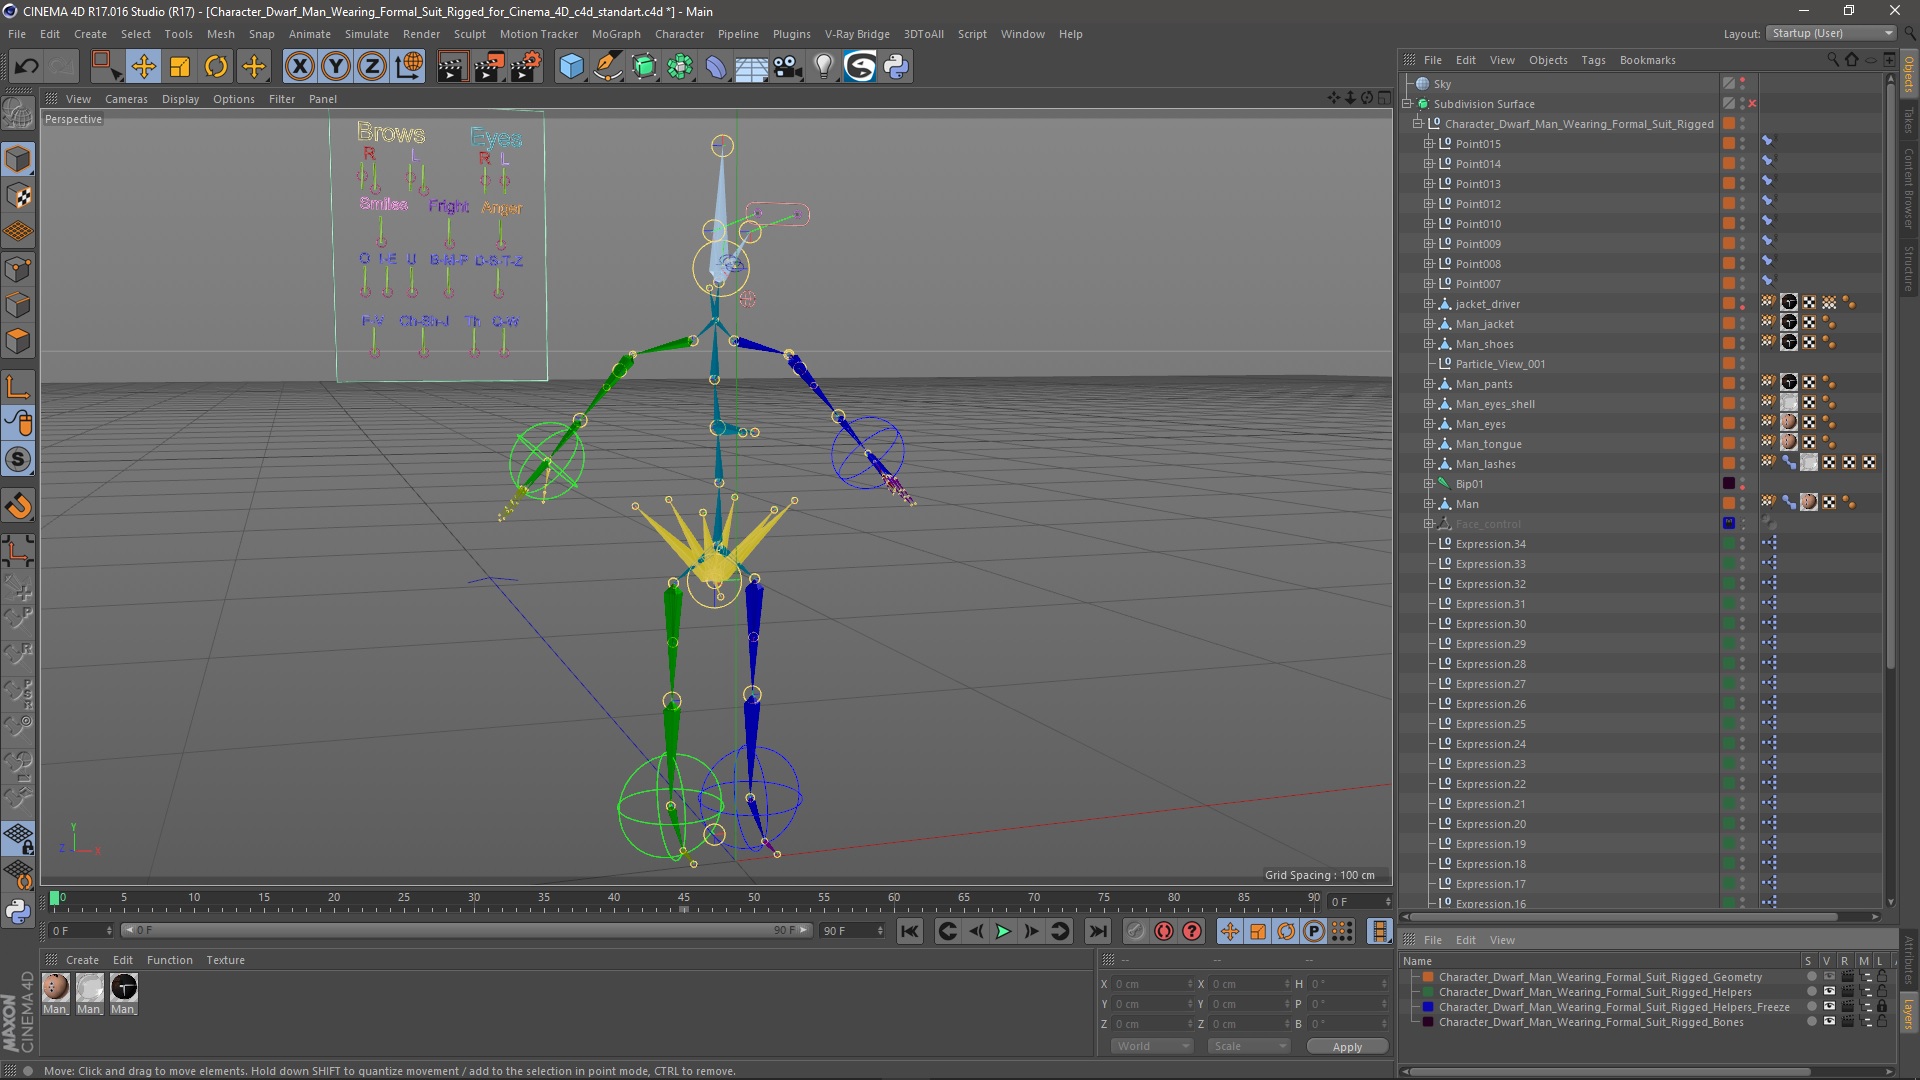
Task: Toggle visibility eye of Geometry layer
Action: pyautogui.click(x=1829, y=977)
